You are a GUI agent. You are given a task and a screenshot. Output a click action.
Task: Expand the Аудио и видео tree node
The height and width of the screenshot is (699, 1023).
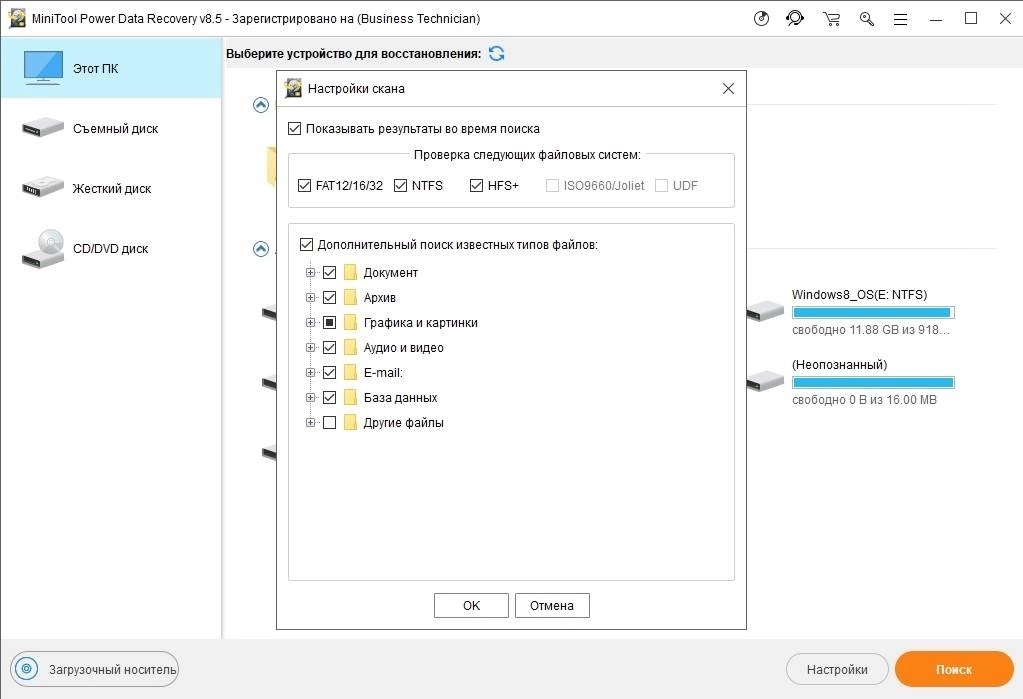point(311,347)
